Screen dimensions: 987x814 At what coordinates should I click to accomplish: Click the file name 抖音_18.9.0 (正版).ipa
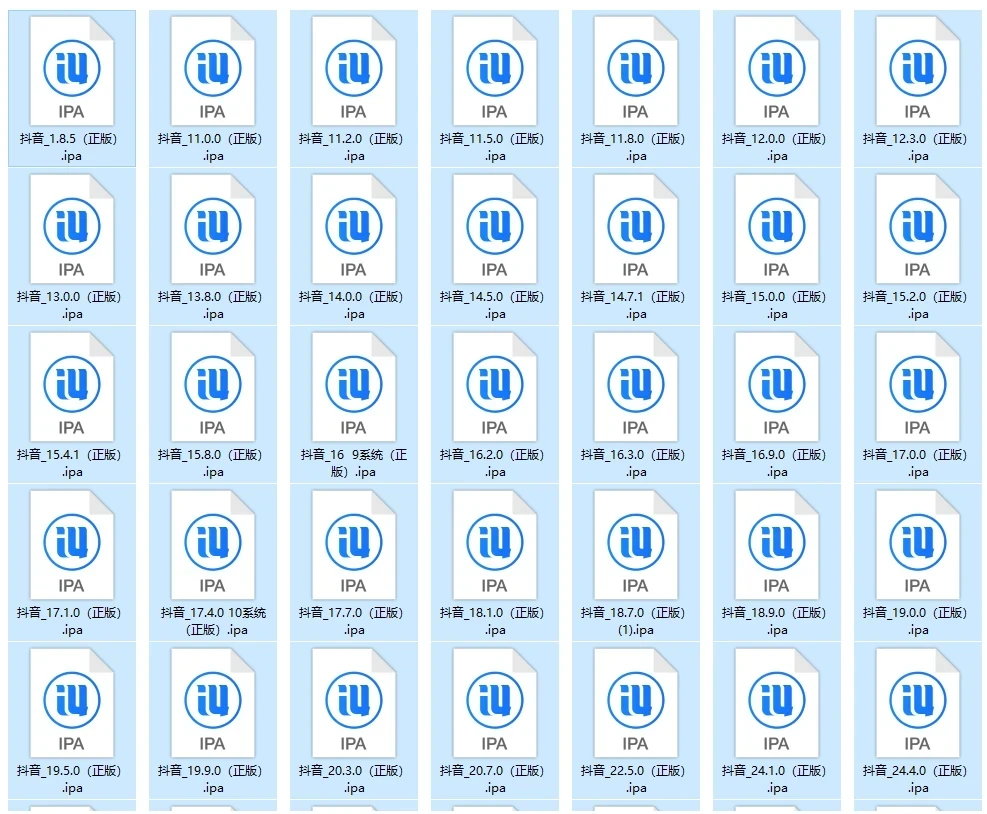point(774,621)
